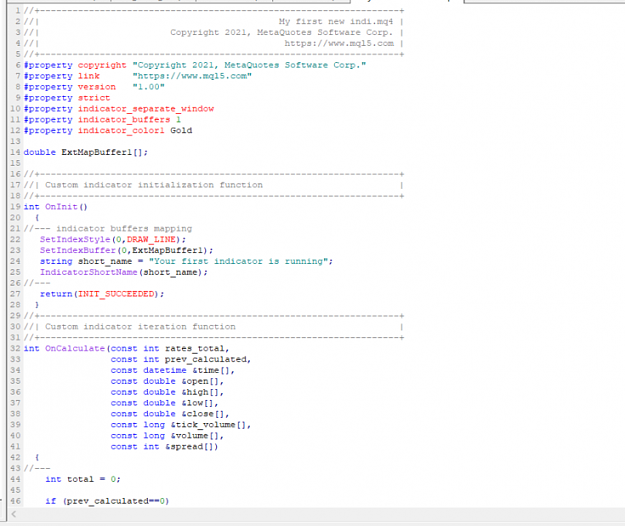Click 'indicator_buffers' on line 11
The width and height of the screenshot is (625, 526).
click(124, 120)
